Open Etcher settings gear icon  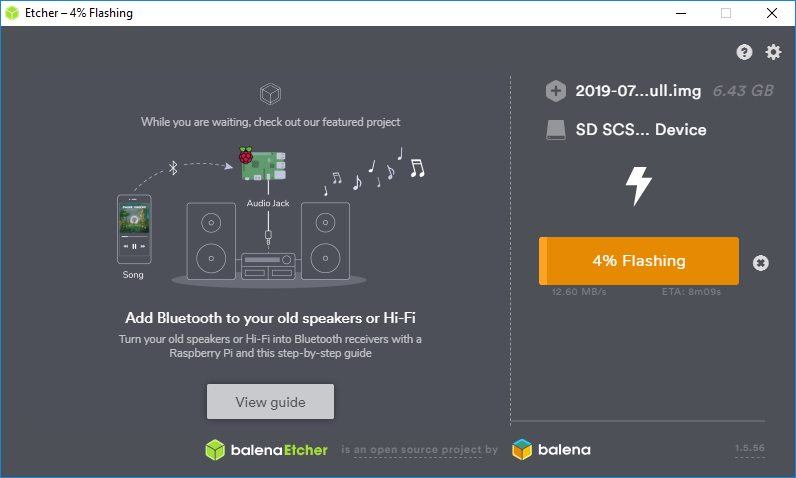point(773,52)
